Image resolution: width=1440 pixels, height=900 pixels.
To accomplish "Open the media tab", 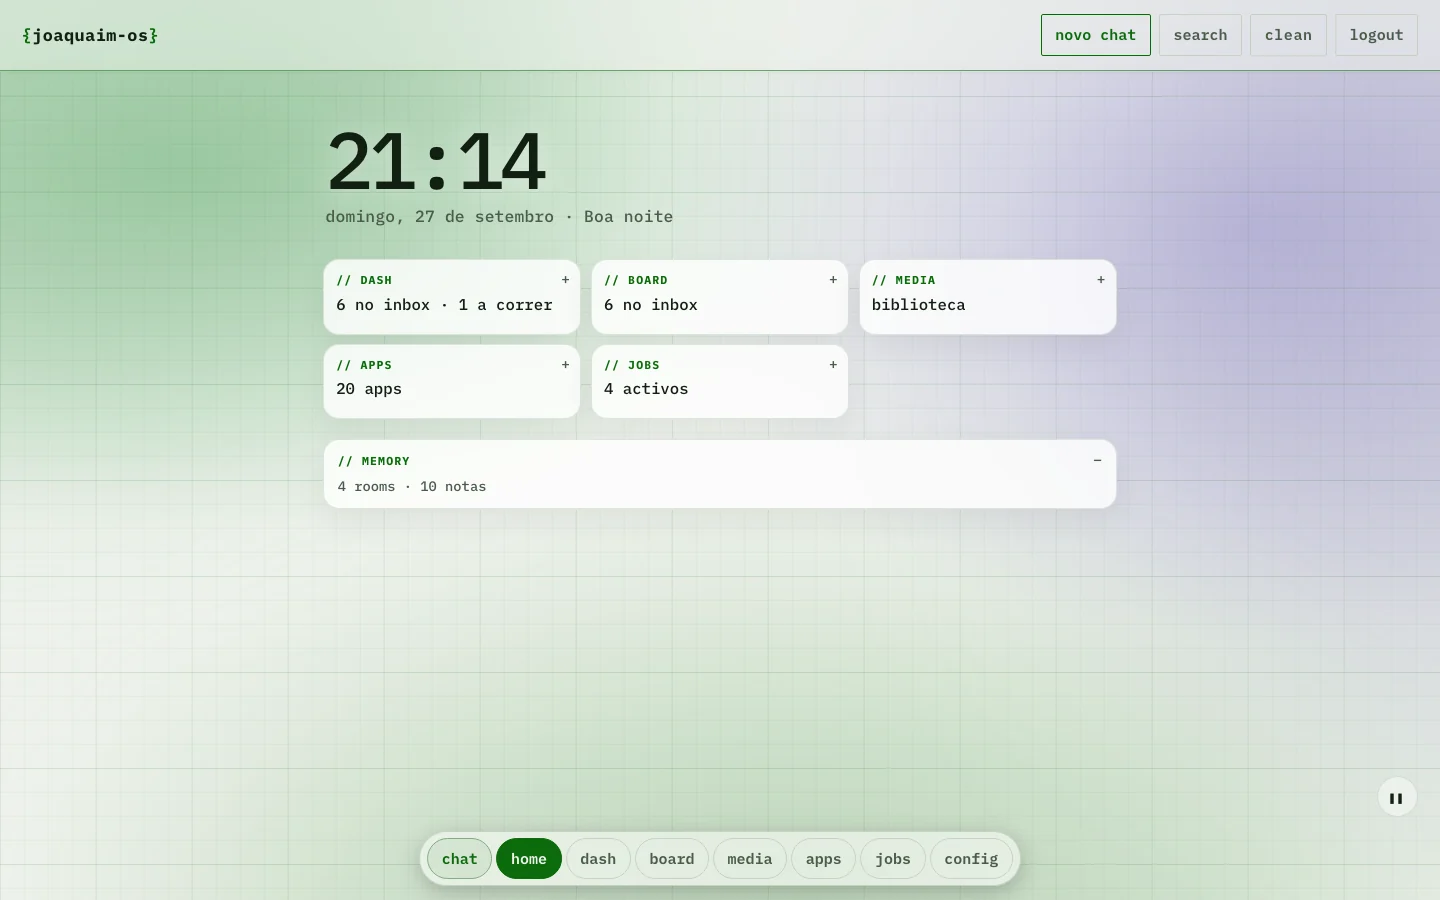I will [x=750, y=859].
